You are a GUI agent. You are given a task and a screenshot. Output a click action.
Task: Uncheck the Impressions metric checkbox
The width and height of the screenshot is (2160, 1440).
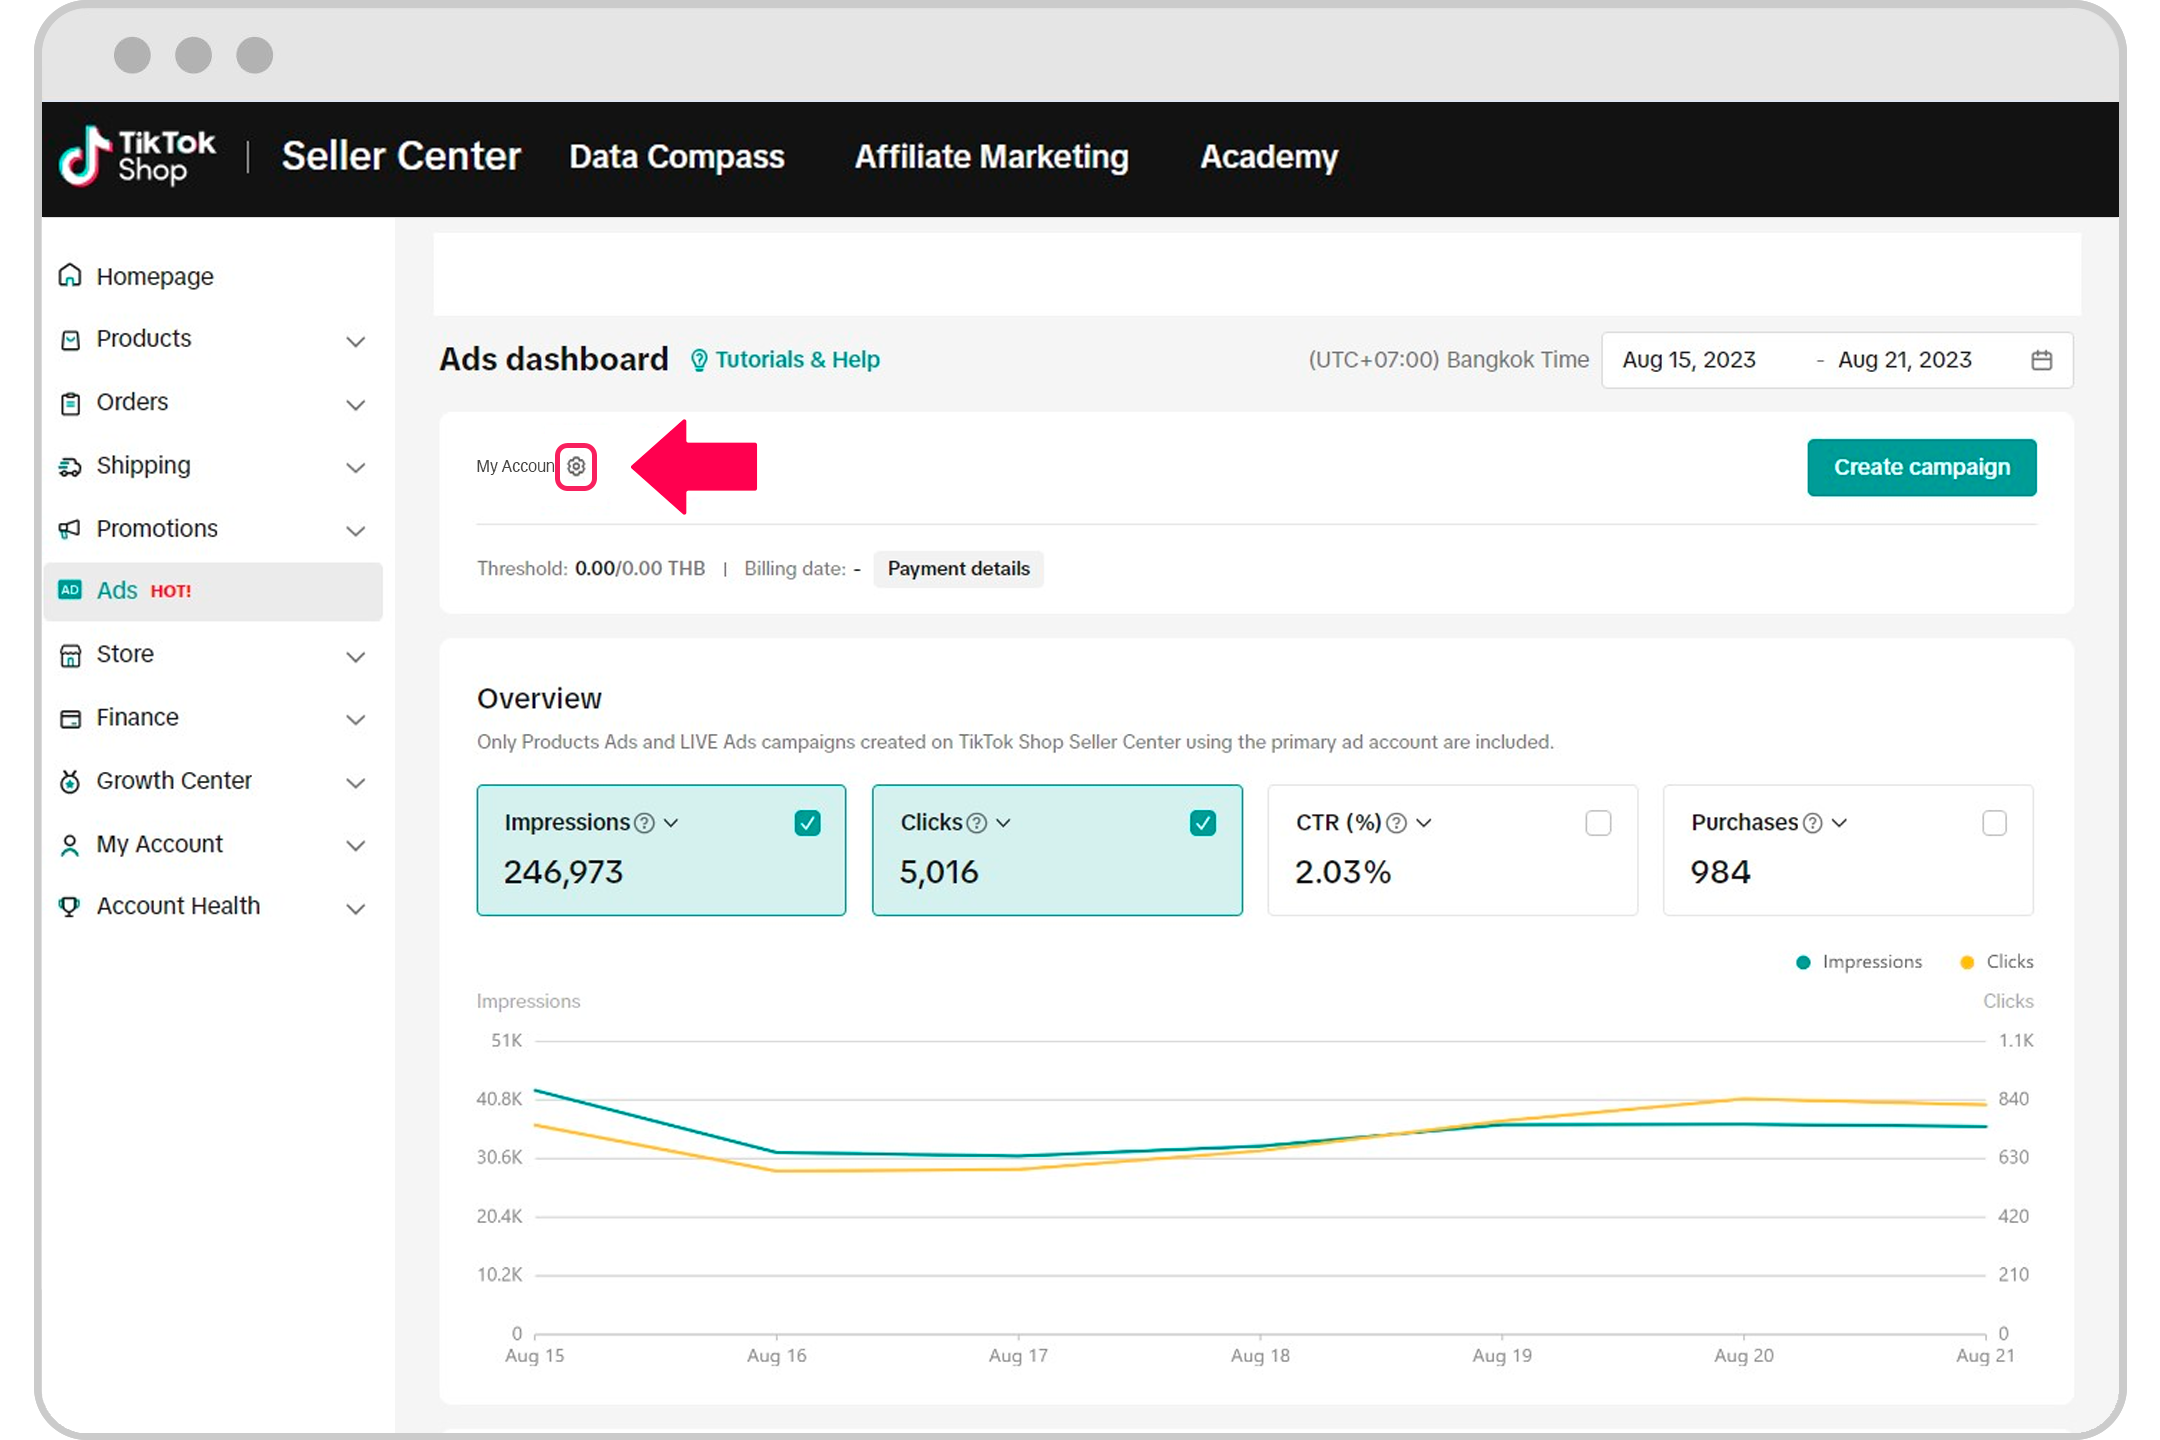pos(808,823)
